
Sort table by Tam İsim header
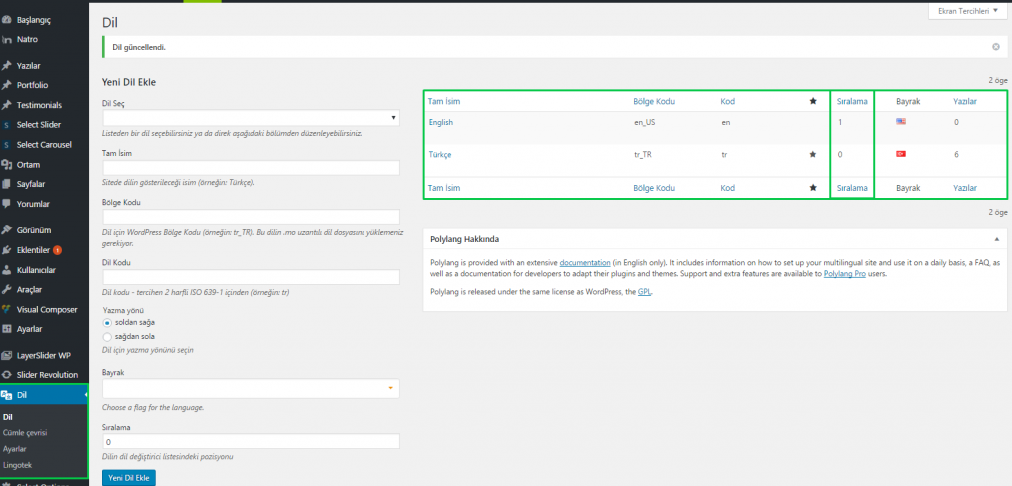tap(444, 101)
